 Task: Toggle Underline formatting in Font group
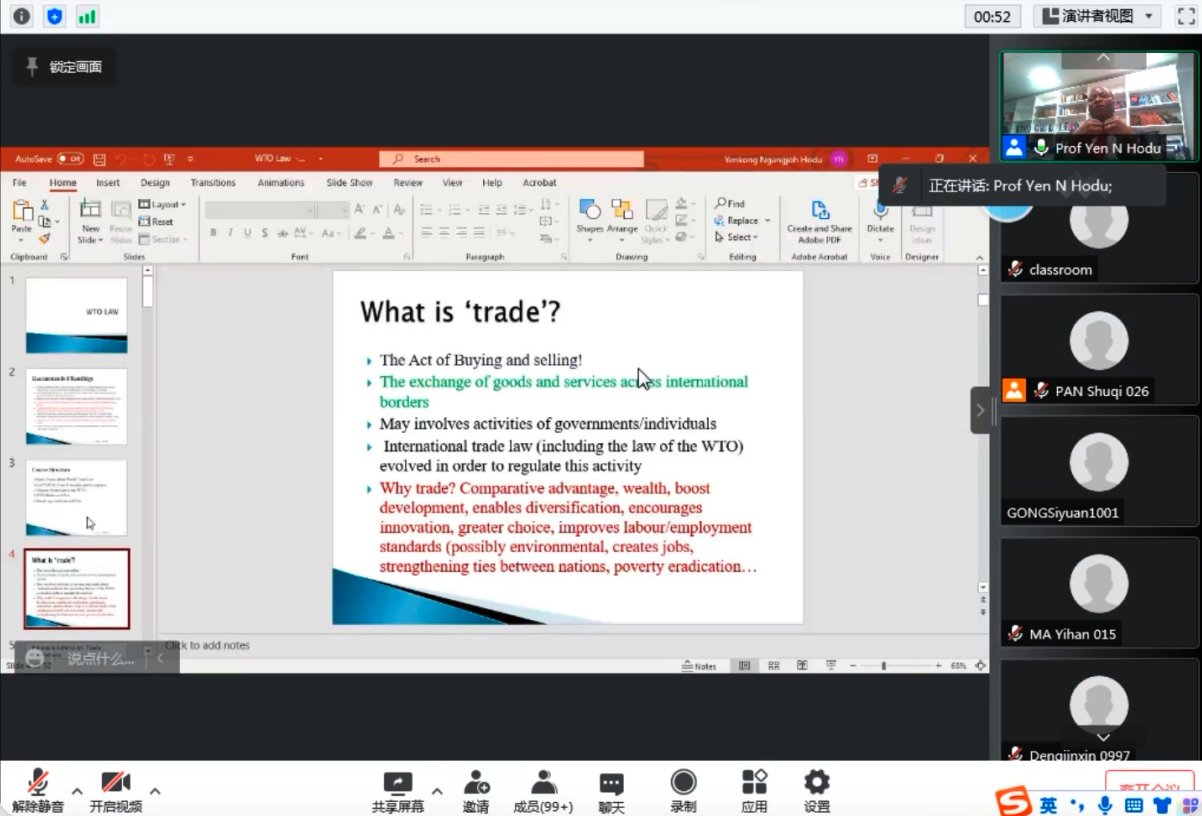(x=247, y=233)
